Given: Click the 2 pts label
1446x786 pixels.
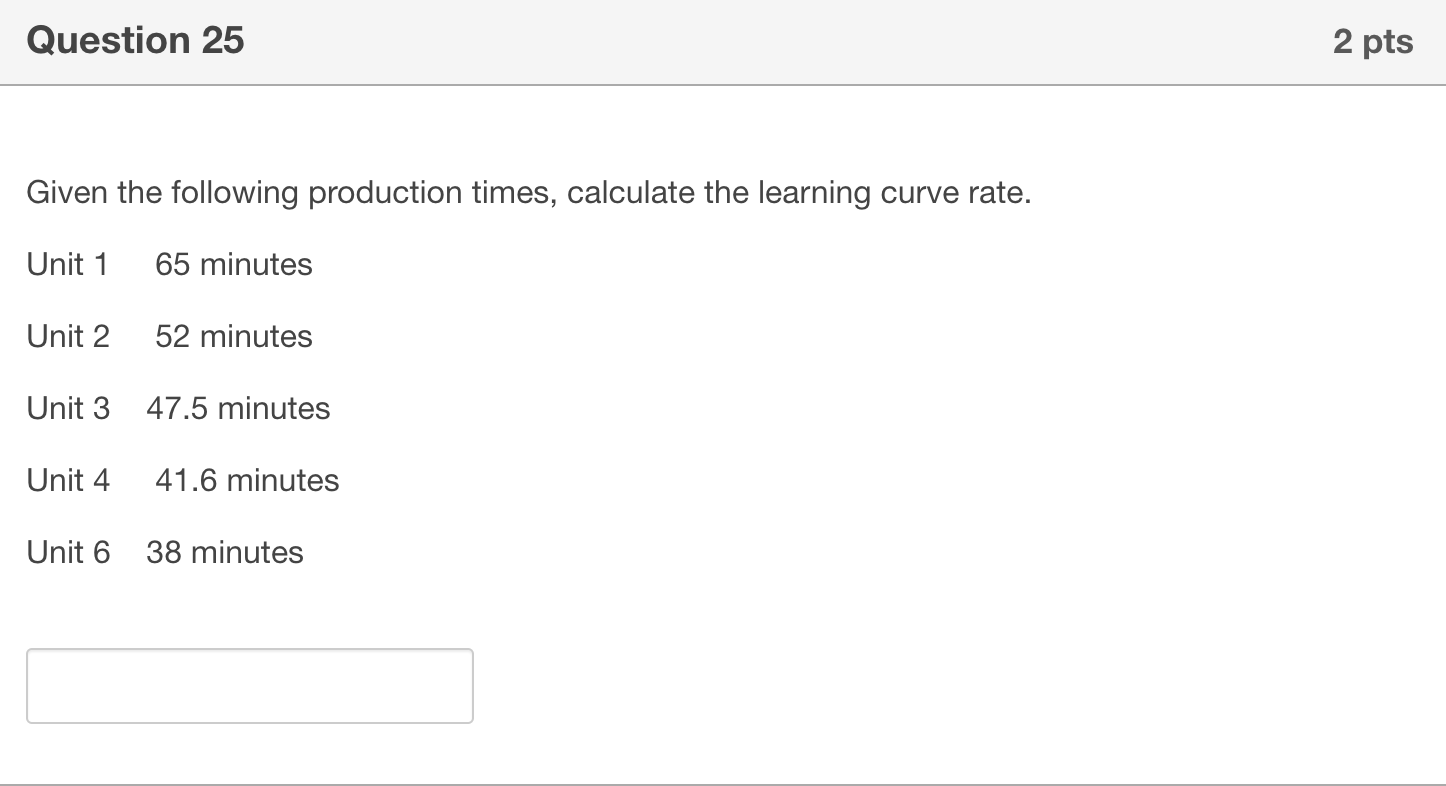Looking at the screenshot, I should (1374, 41).
